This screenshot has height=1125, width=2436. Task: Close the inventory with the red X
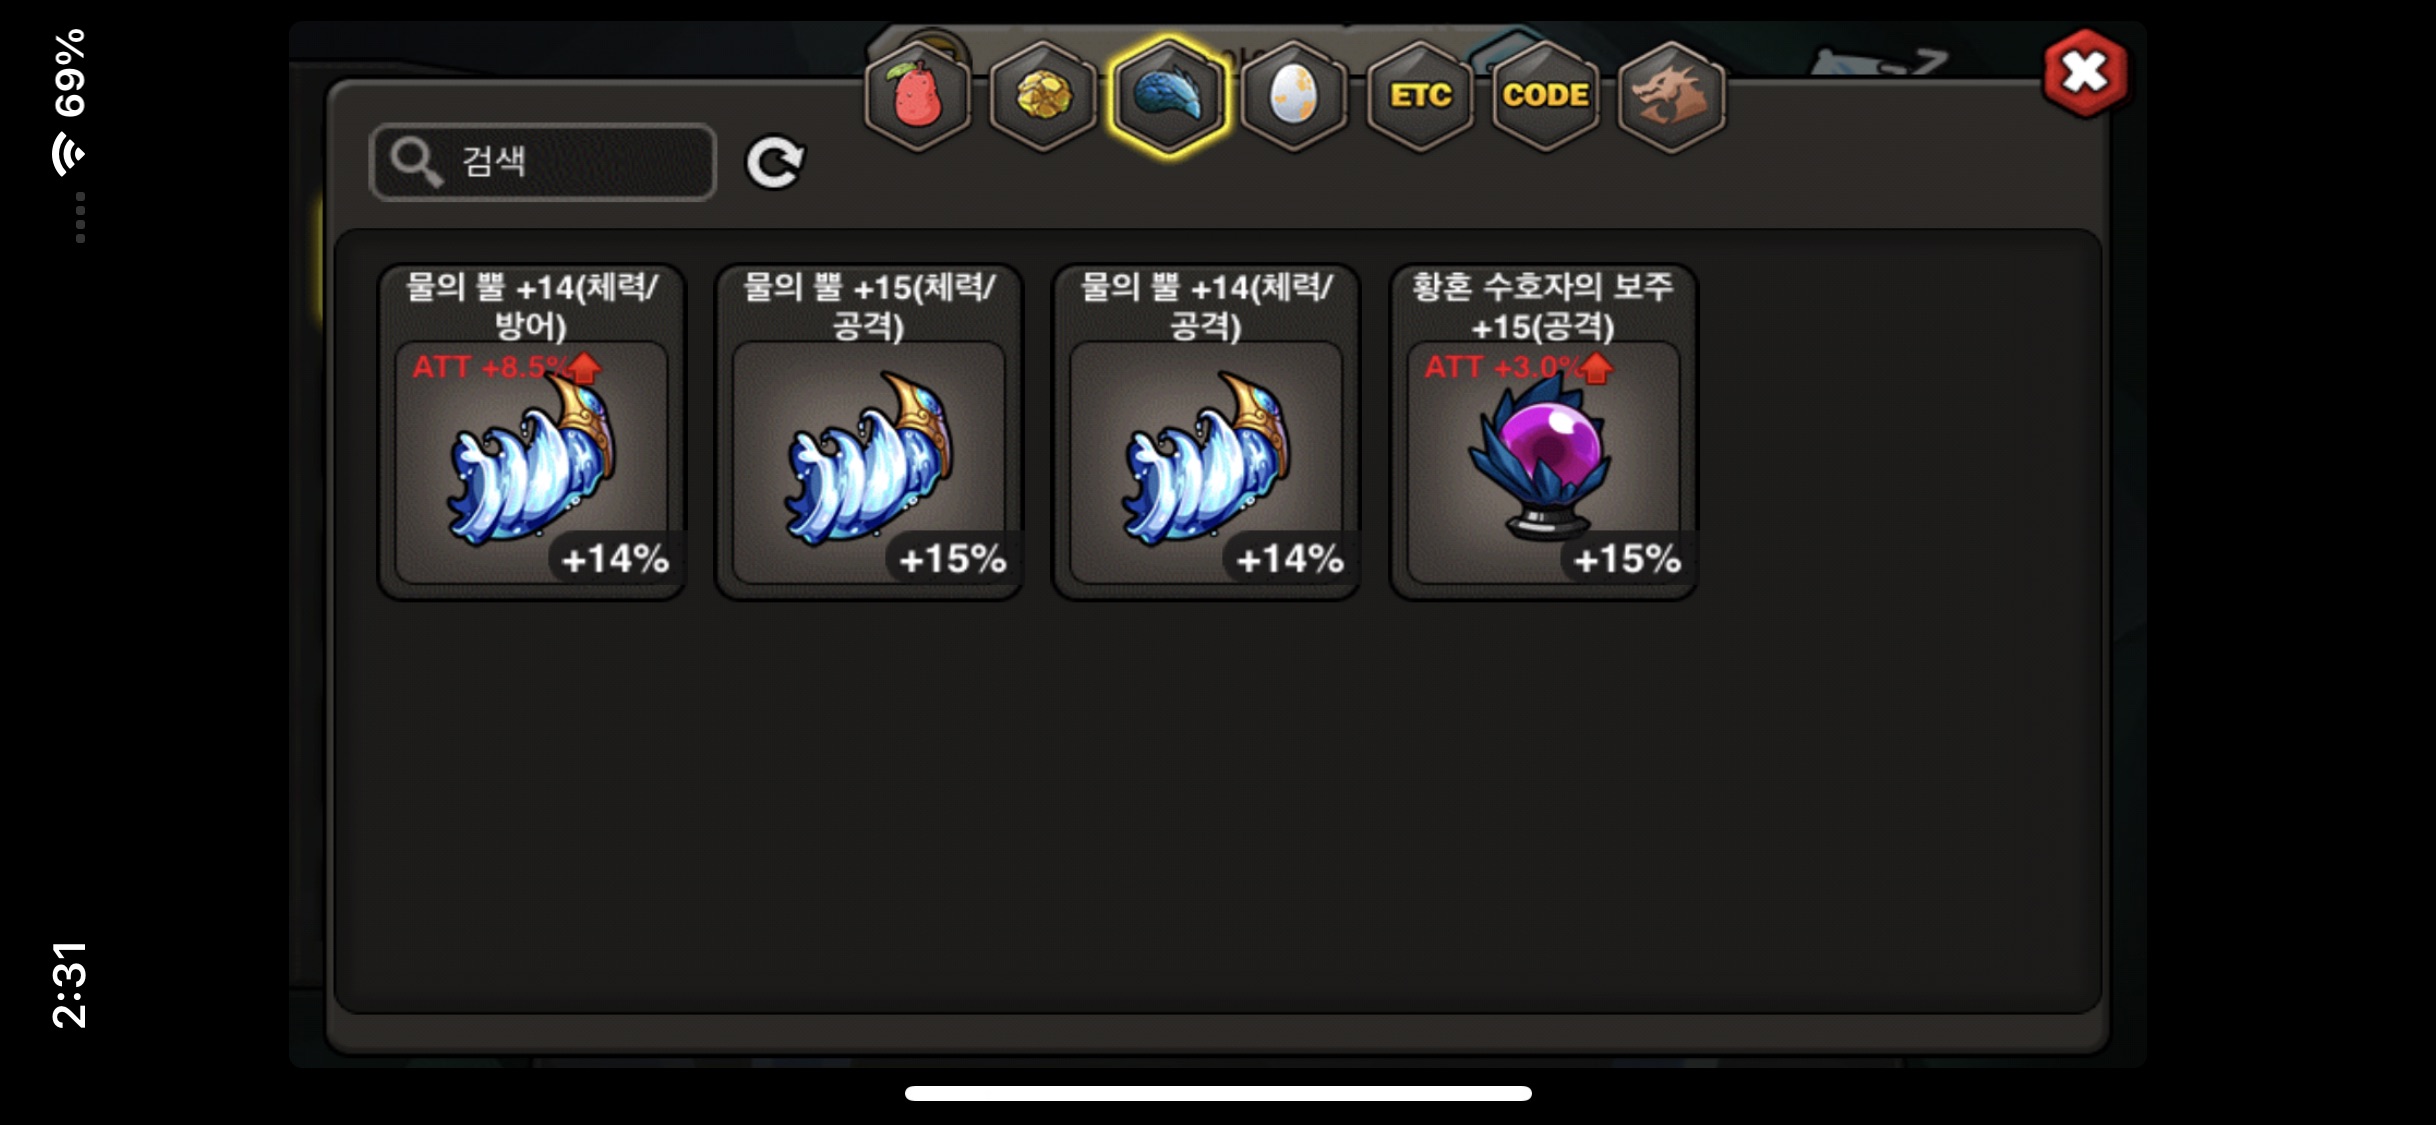2085,73
